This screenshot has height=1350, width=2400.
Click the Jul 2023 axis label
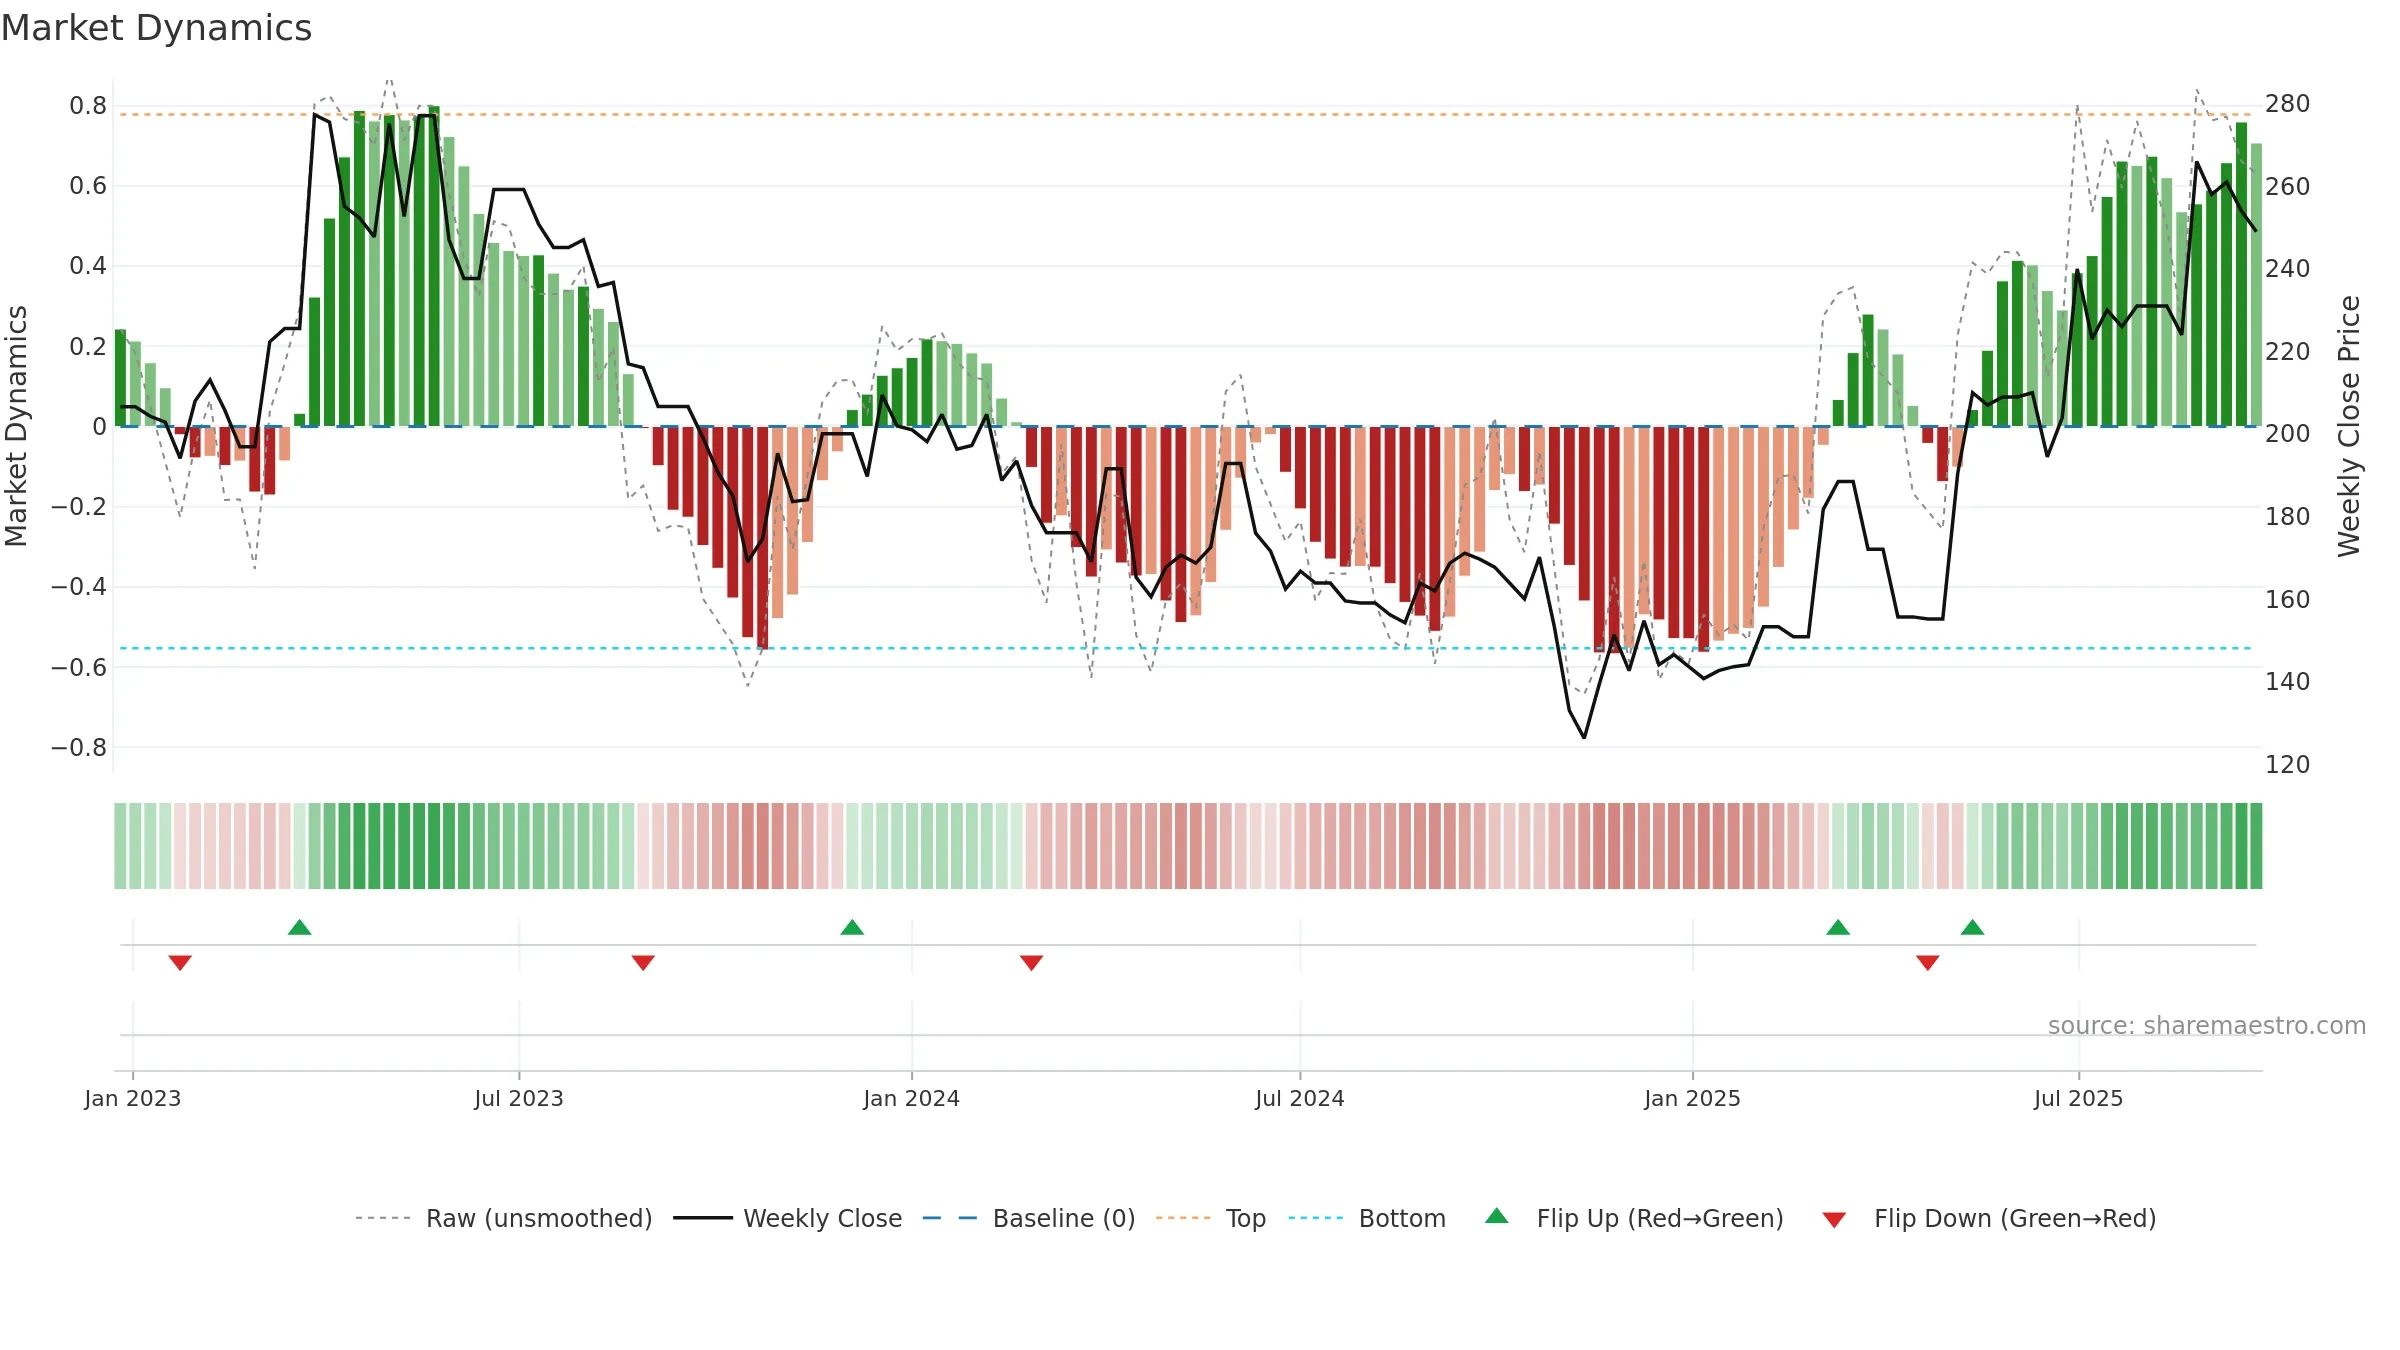[x=519, y=1098]
